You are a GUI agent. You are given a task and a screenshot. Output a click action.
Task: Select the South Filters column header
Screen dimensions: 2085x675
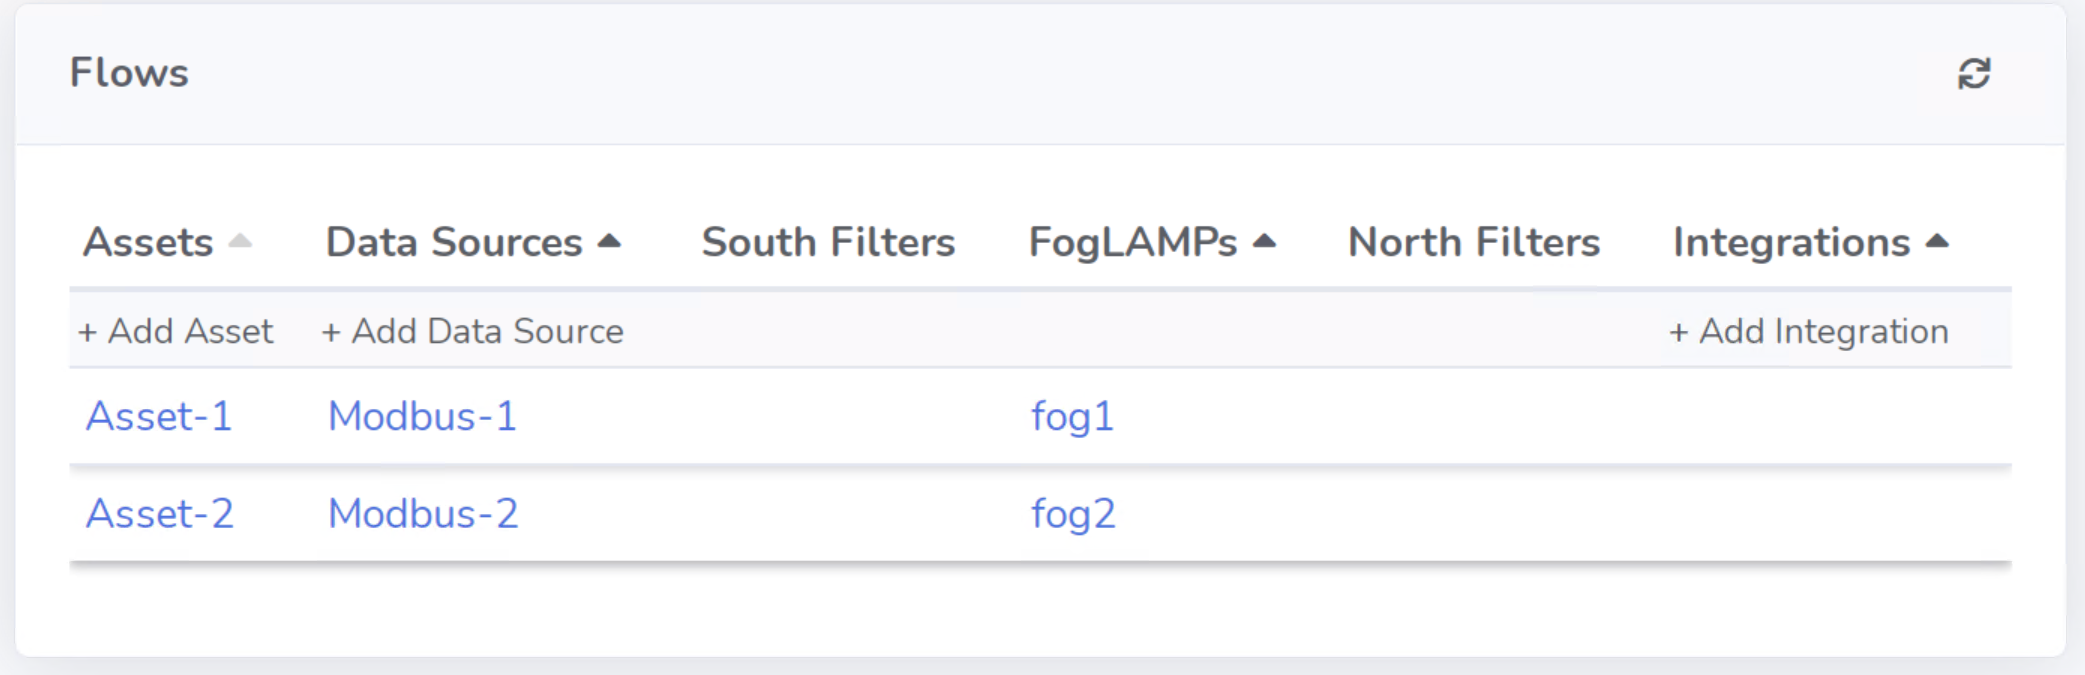pos(828,242)
